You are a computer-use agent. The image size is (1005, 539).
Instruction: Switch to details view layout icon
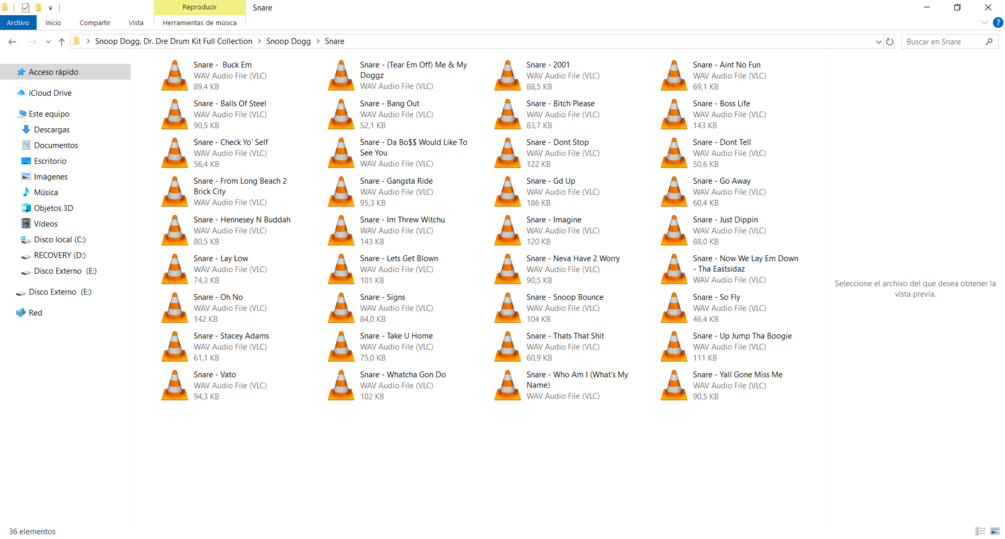point(980,531)
